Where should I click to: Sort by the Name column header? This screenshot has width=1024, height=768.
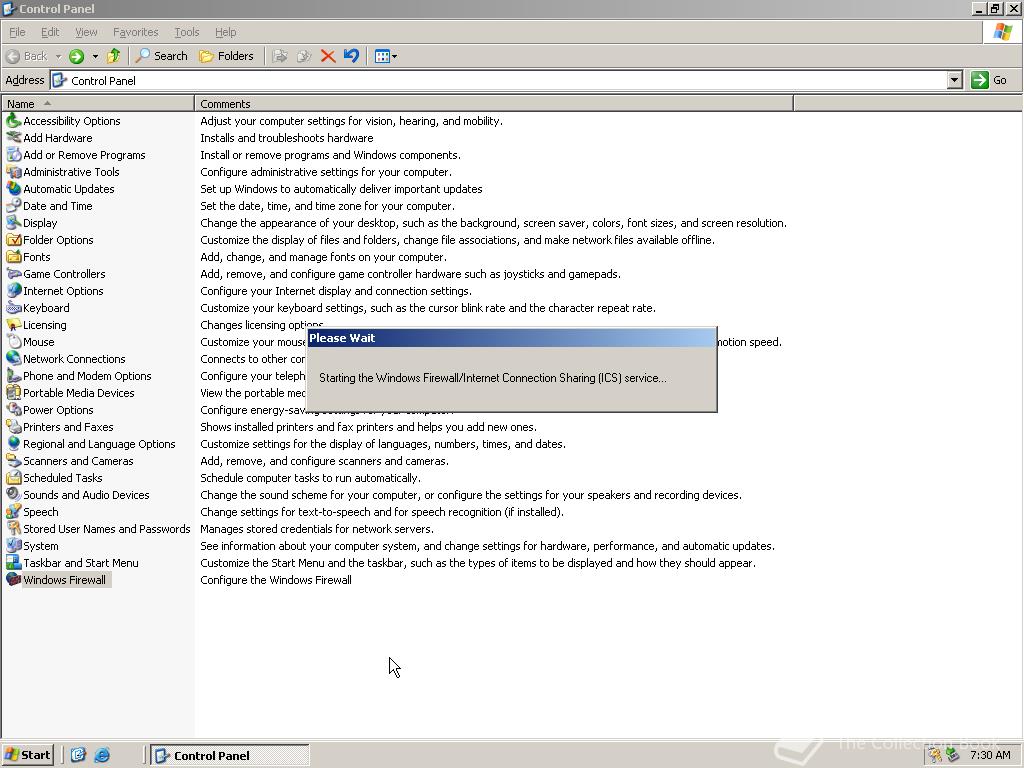(97, 103)
